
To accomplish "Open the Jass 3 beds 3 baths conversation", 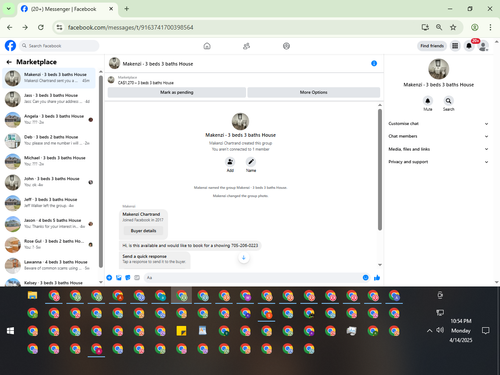I will tap(49, 99).
